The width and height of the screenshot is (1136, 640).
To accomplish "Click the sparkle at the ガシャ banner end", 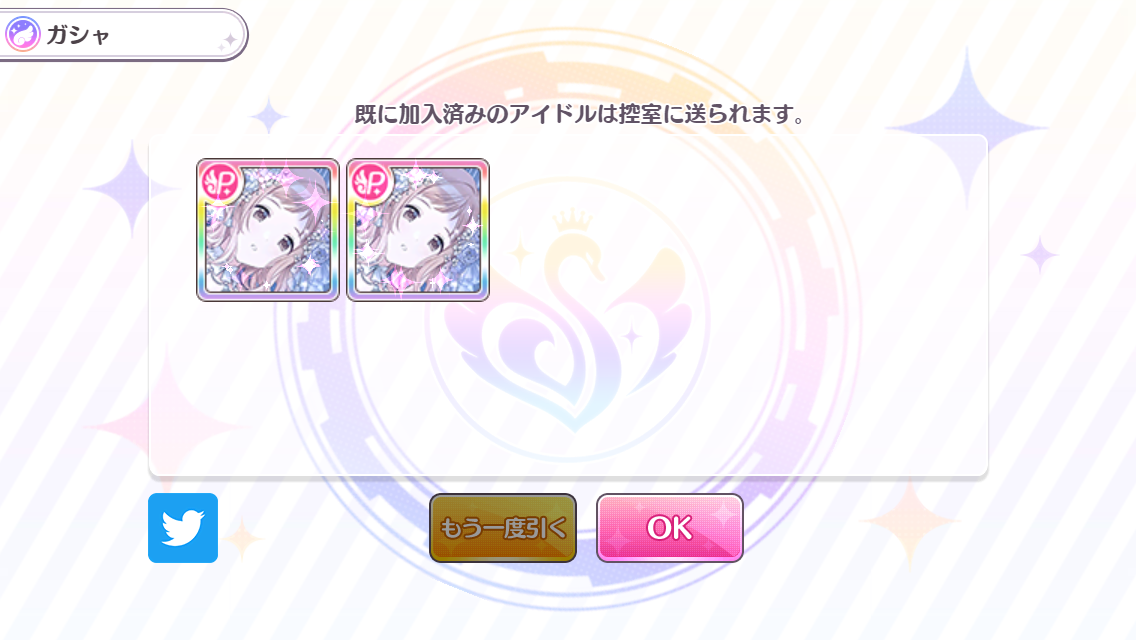I will 227,42.
